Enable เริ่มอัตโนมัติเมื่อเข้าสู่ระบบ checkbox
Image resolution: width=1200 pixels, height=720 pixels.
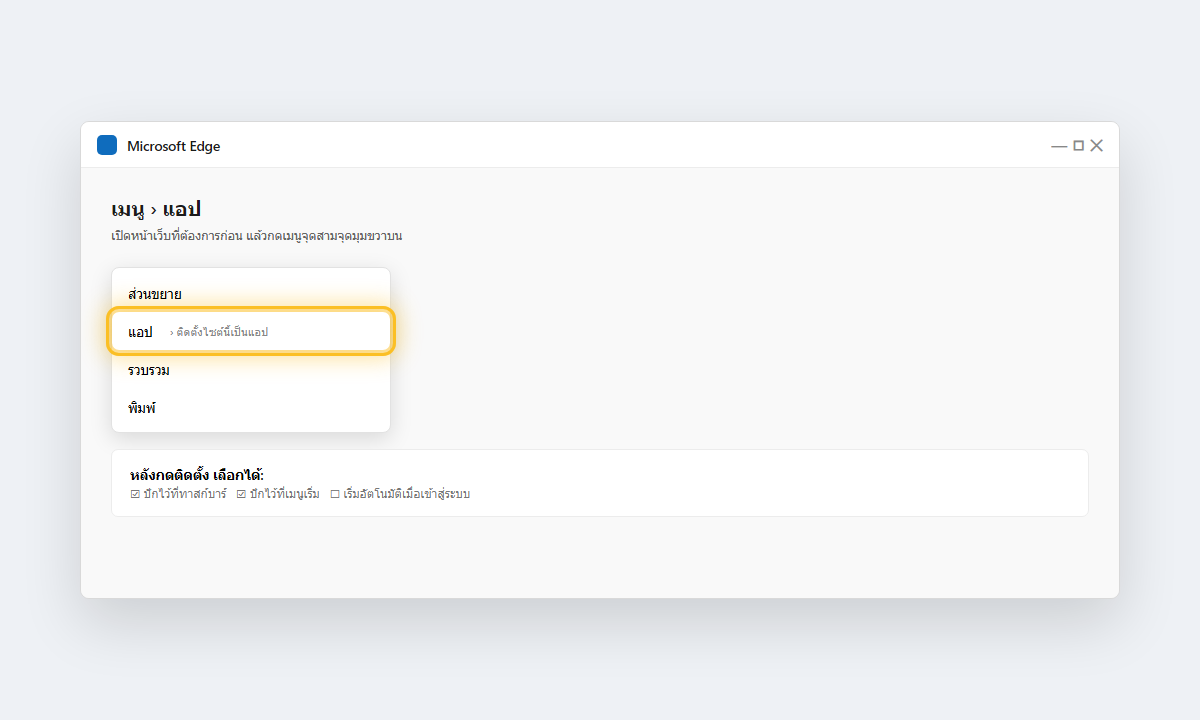(x=335, y=494)
